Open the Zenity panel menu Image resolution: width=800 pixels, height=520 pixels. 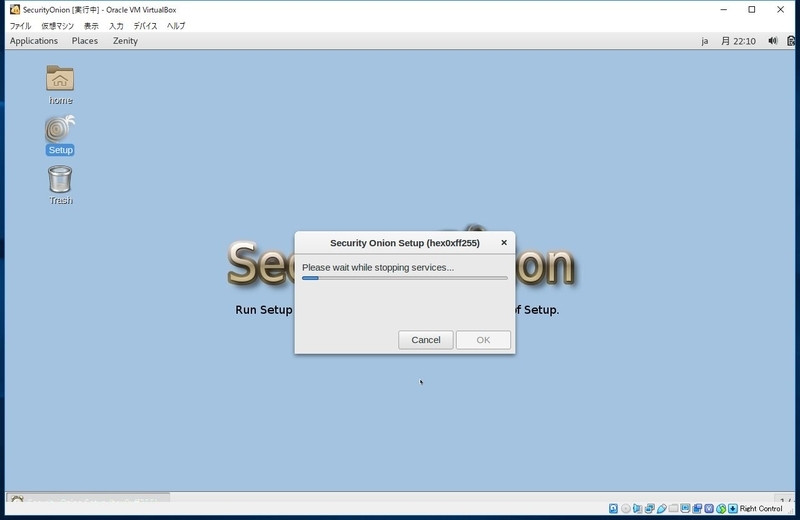pyautogui.click(x=125, y=41)
